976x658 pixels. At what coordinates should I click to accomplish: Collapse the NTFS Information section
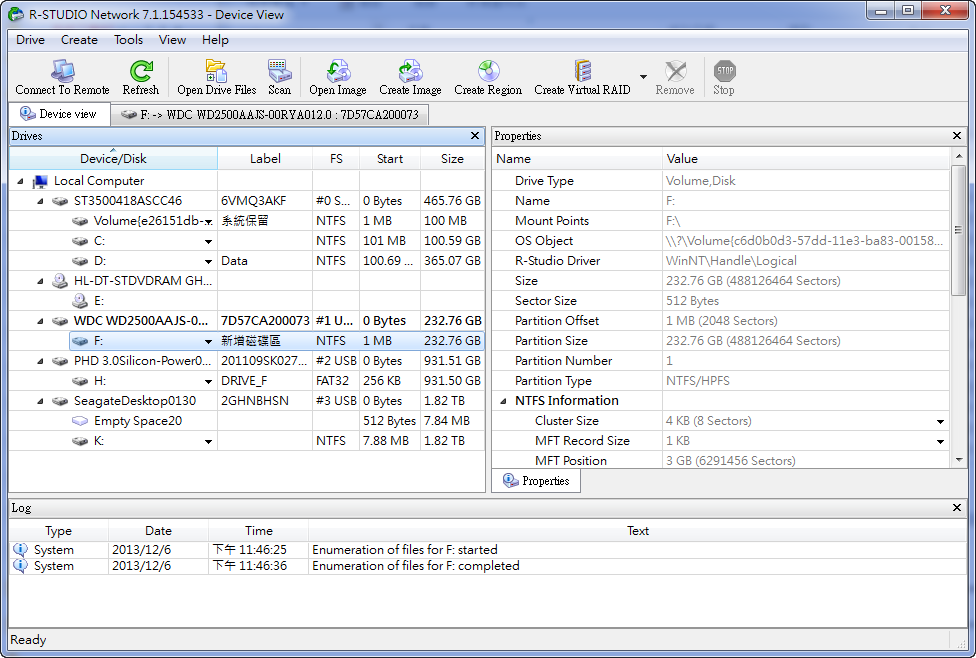click(x=504, y=402)
